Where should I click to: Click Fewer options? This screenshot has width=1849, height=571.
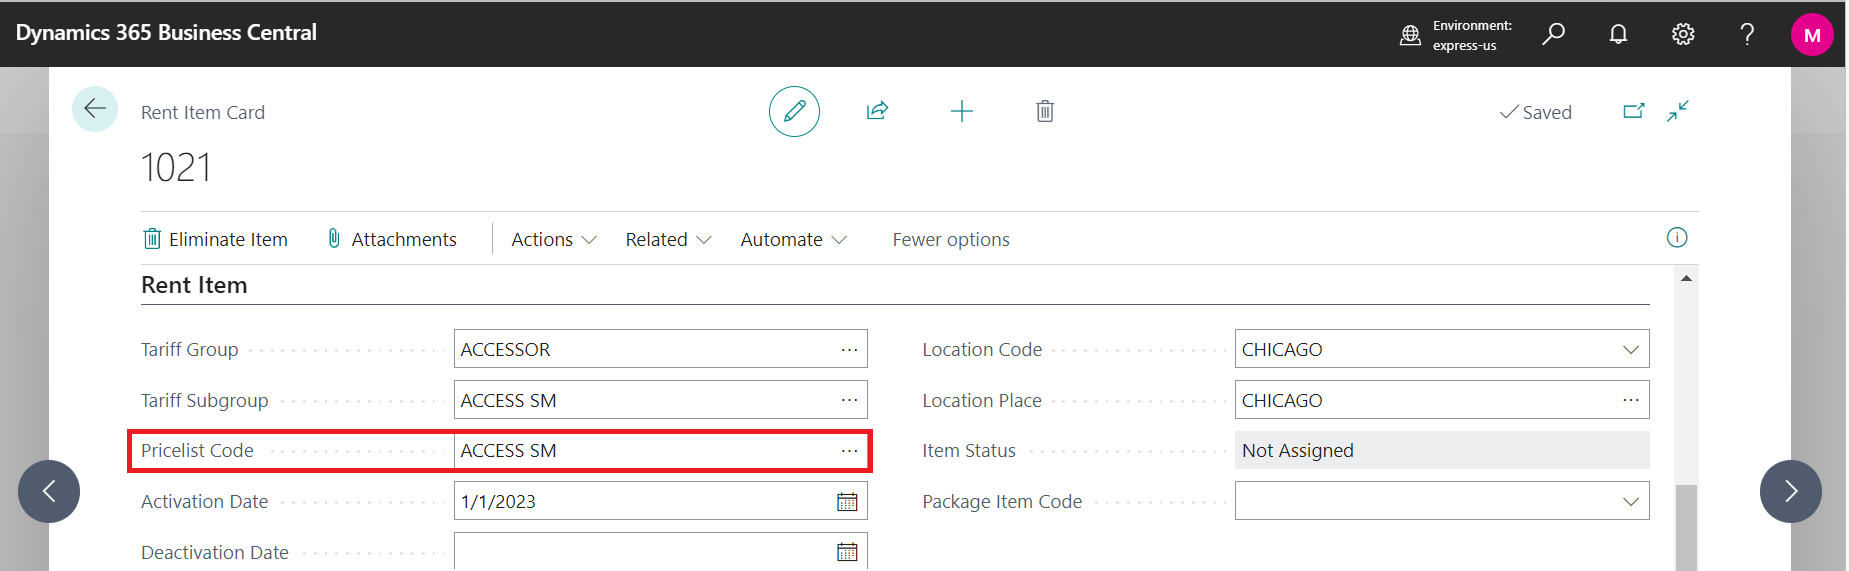coord(951,240)
